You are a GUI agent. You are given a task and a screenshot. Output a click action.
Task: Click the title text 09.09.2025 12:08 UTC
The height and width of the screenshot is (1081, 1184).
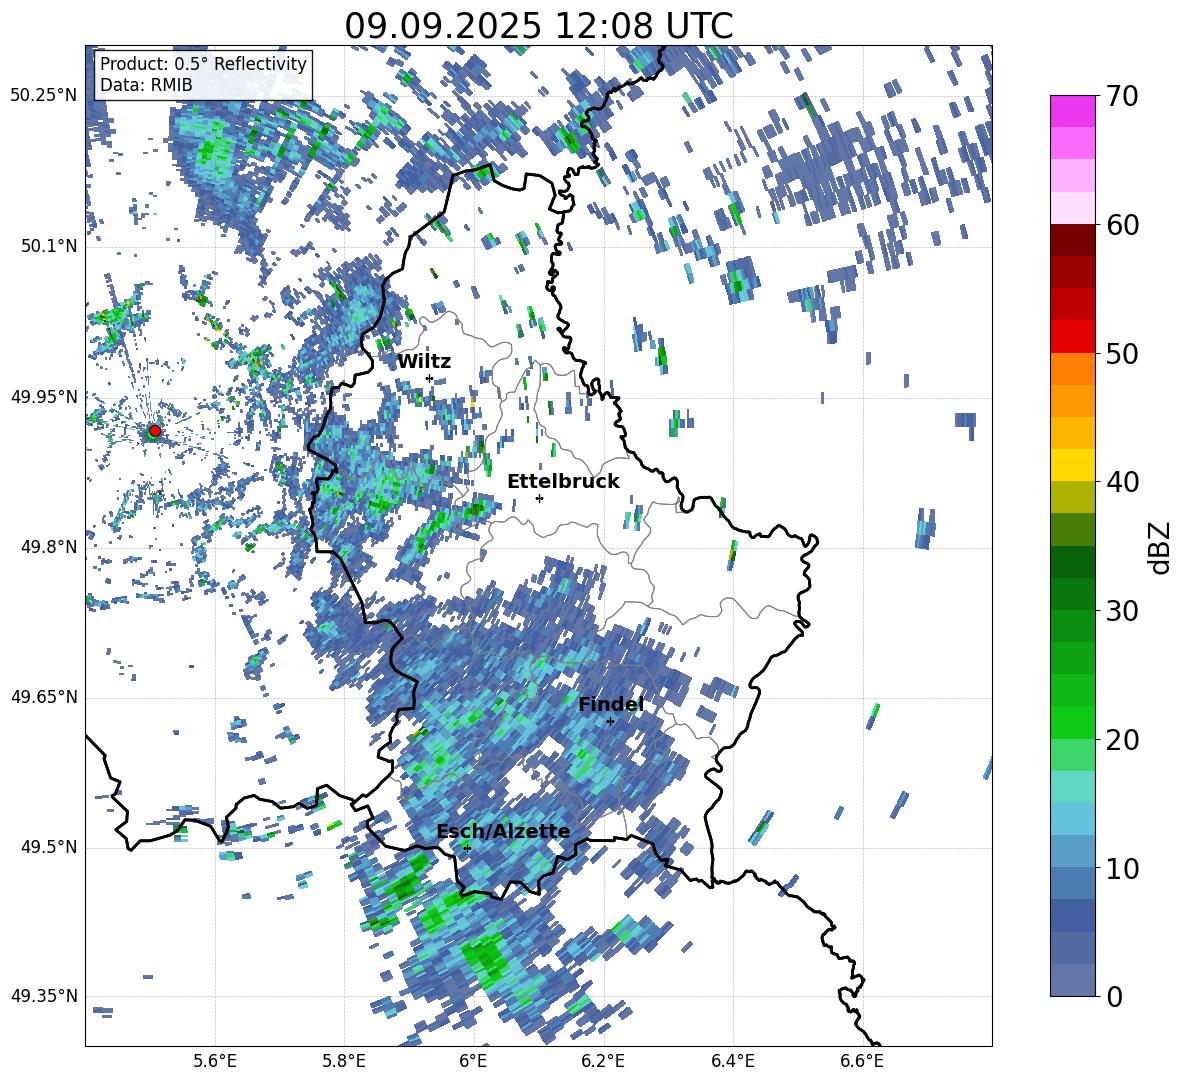click(x=538, y=26)
